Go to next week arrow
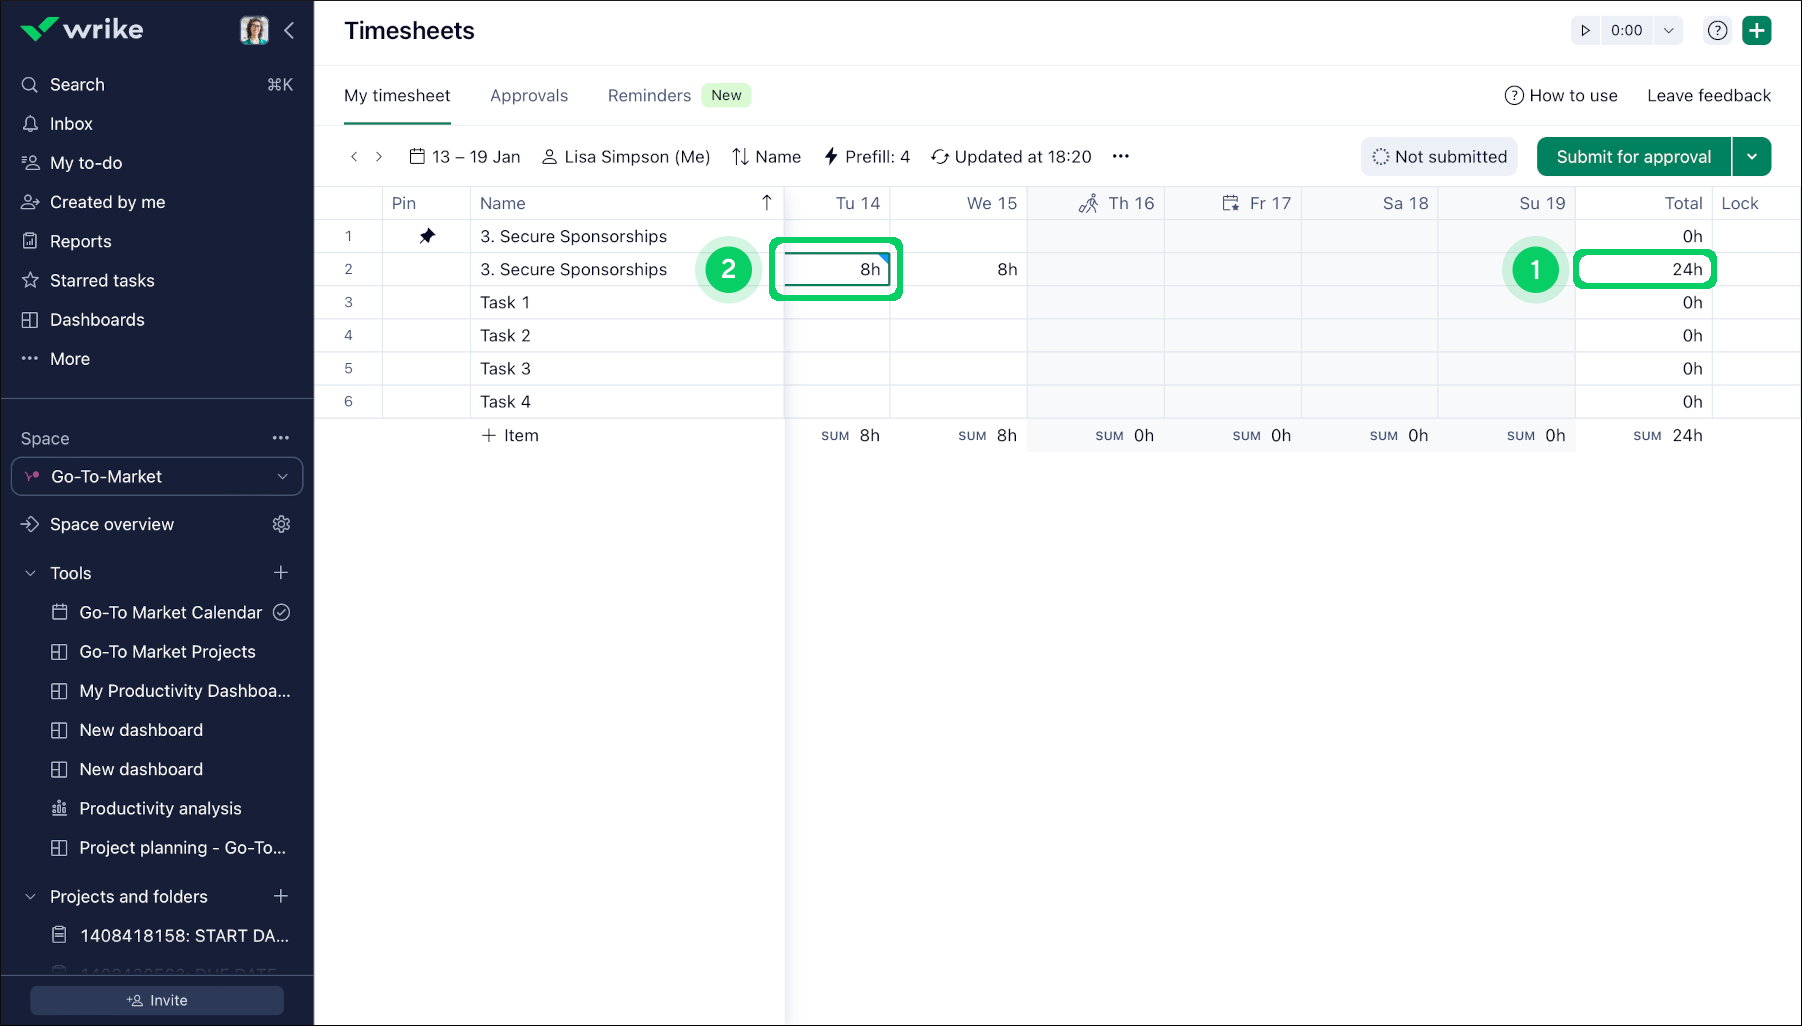Viewport: 1802px width, 1026px height. pyautogui.click(x=379, y=157)
